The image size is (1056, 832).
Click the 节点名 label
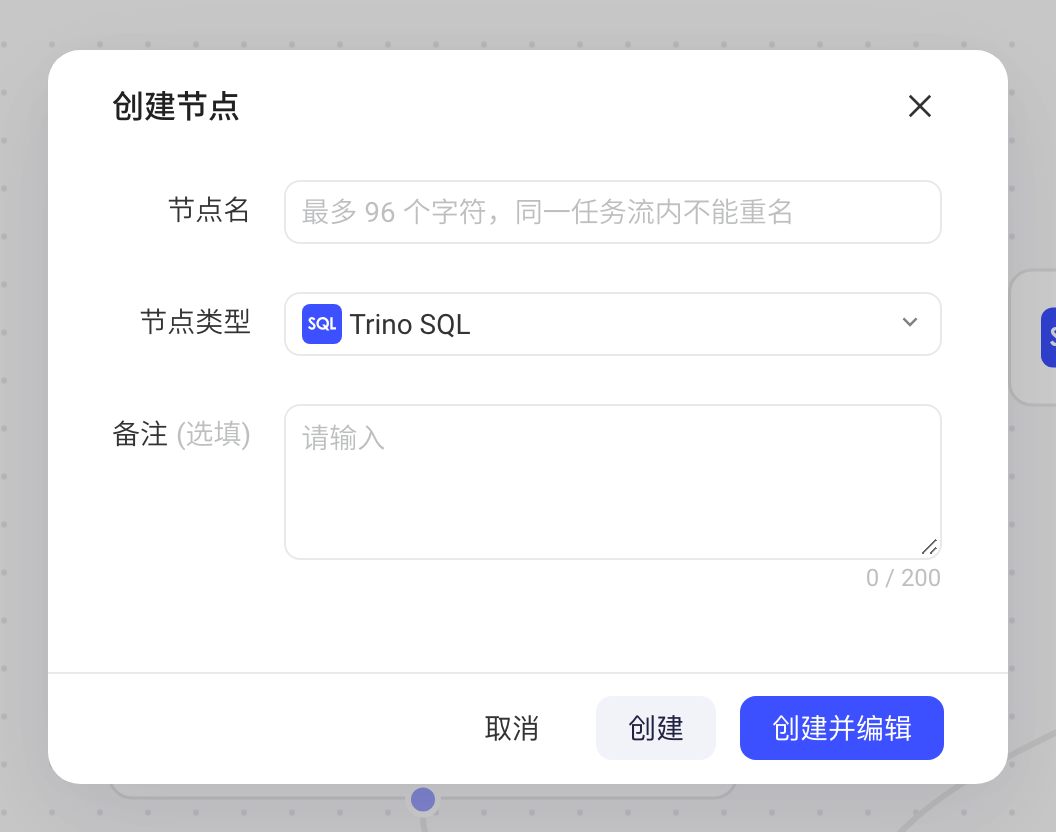tap(209, 210)
